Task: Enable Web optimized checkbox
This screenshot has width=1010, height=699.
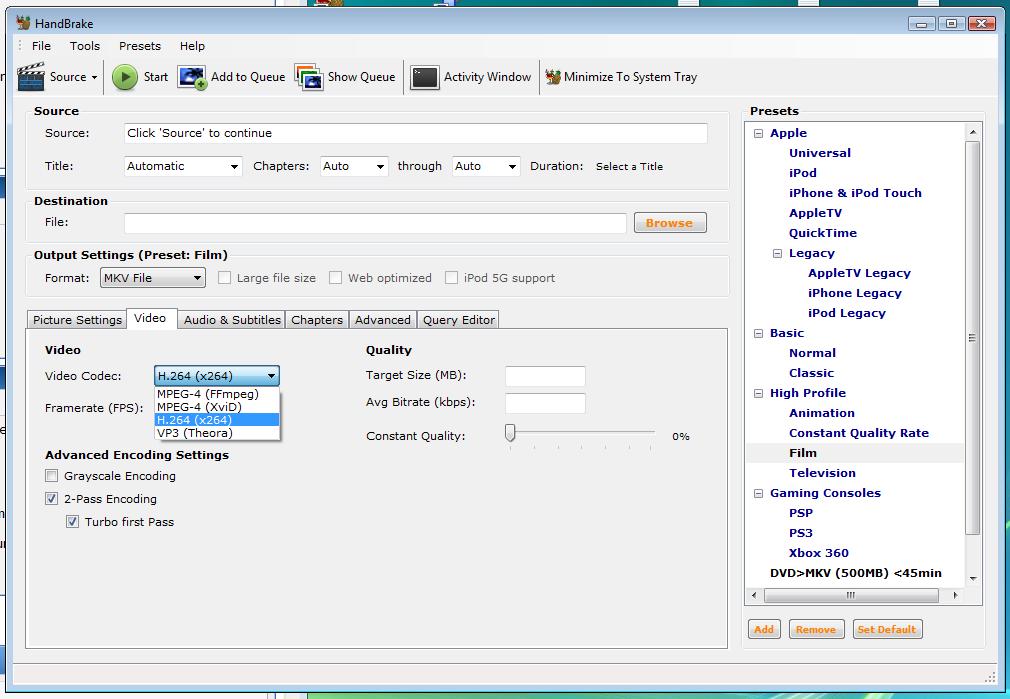Action: pyautogui.click(x=336, y=278)
